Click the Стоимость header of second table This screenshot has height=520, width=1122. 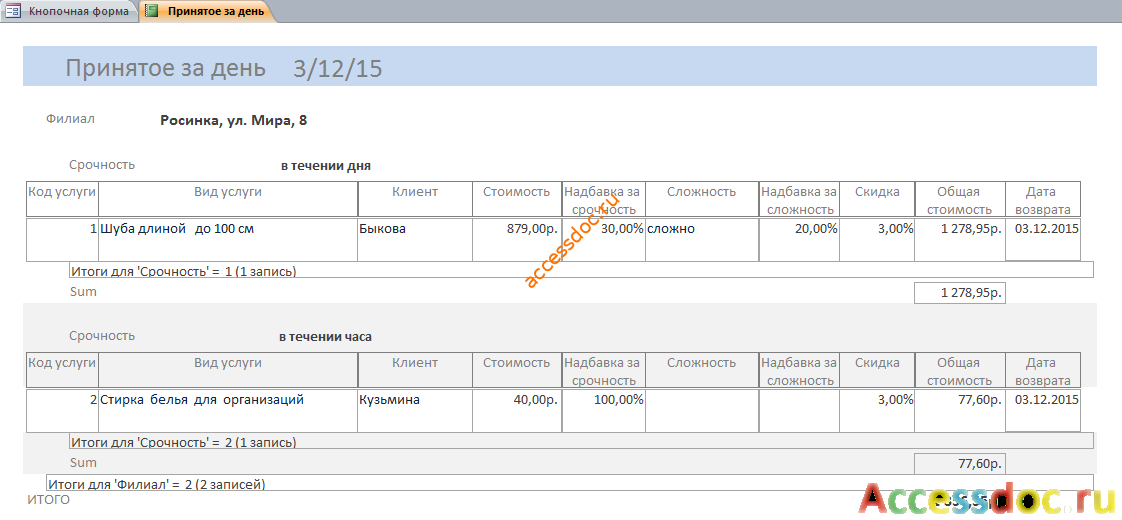tap(517, 370)
